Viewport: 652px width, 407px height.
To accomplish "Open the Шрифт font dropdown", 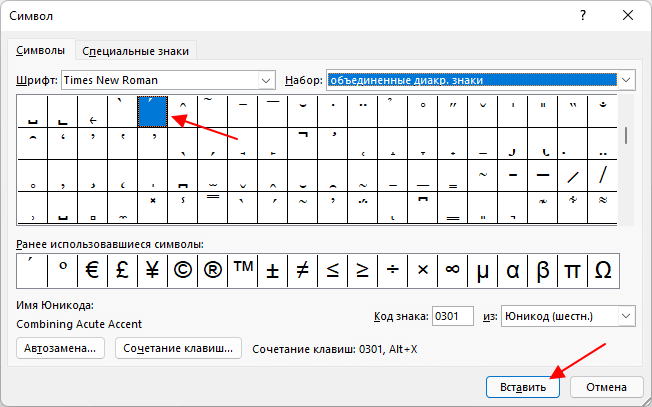I will click(x=266, y=80).
